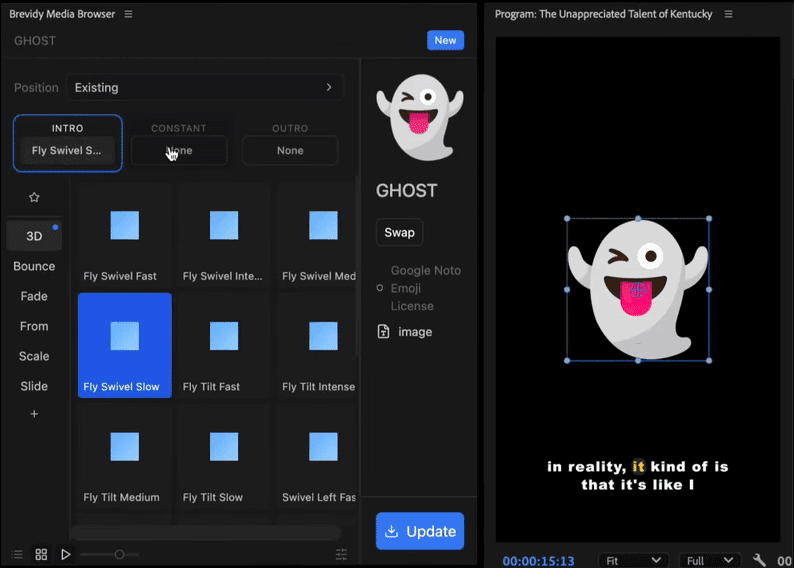Select the bottom-right handle of ghost bounding box

pos(709,360)
